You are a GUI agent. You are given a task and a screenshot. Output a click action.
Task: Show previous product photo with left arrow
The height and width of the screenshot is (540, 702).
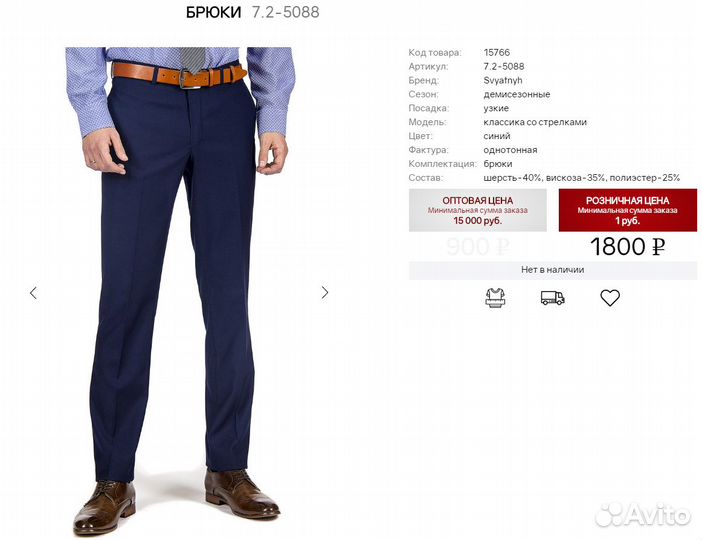33,293
